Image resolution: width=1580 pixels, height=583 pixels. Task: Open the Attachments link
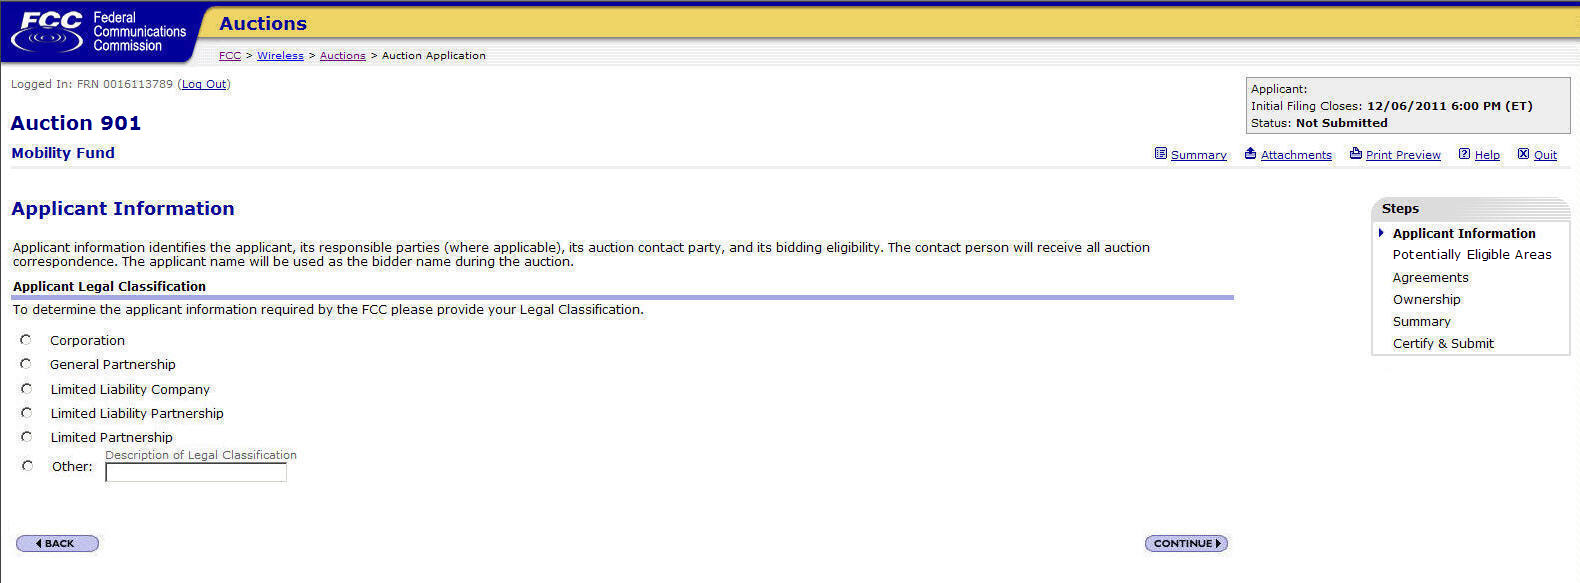coord(1296,155)
